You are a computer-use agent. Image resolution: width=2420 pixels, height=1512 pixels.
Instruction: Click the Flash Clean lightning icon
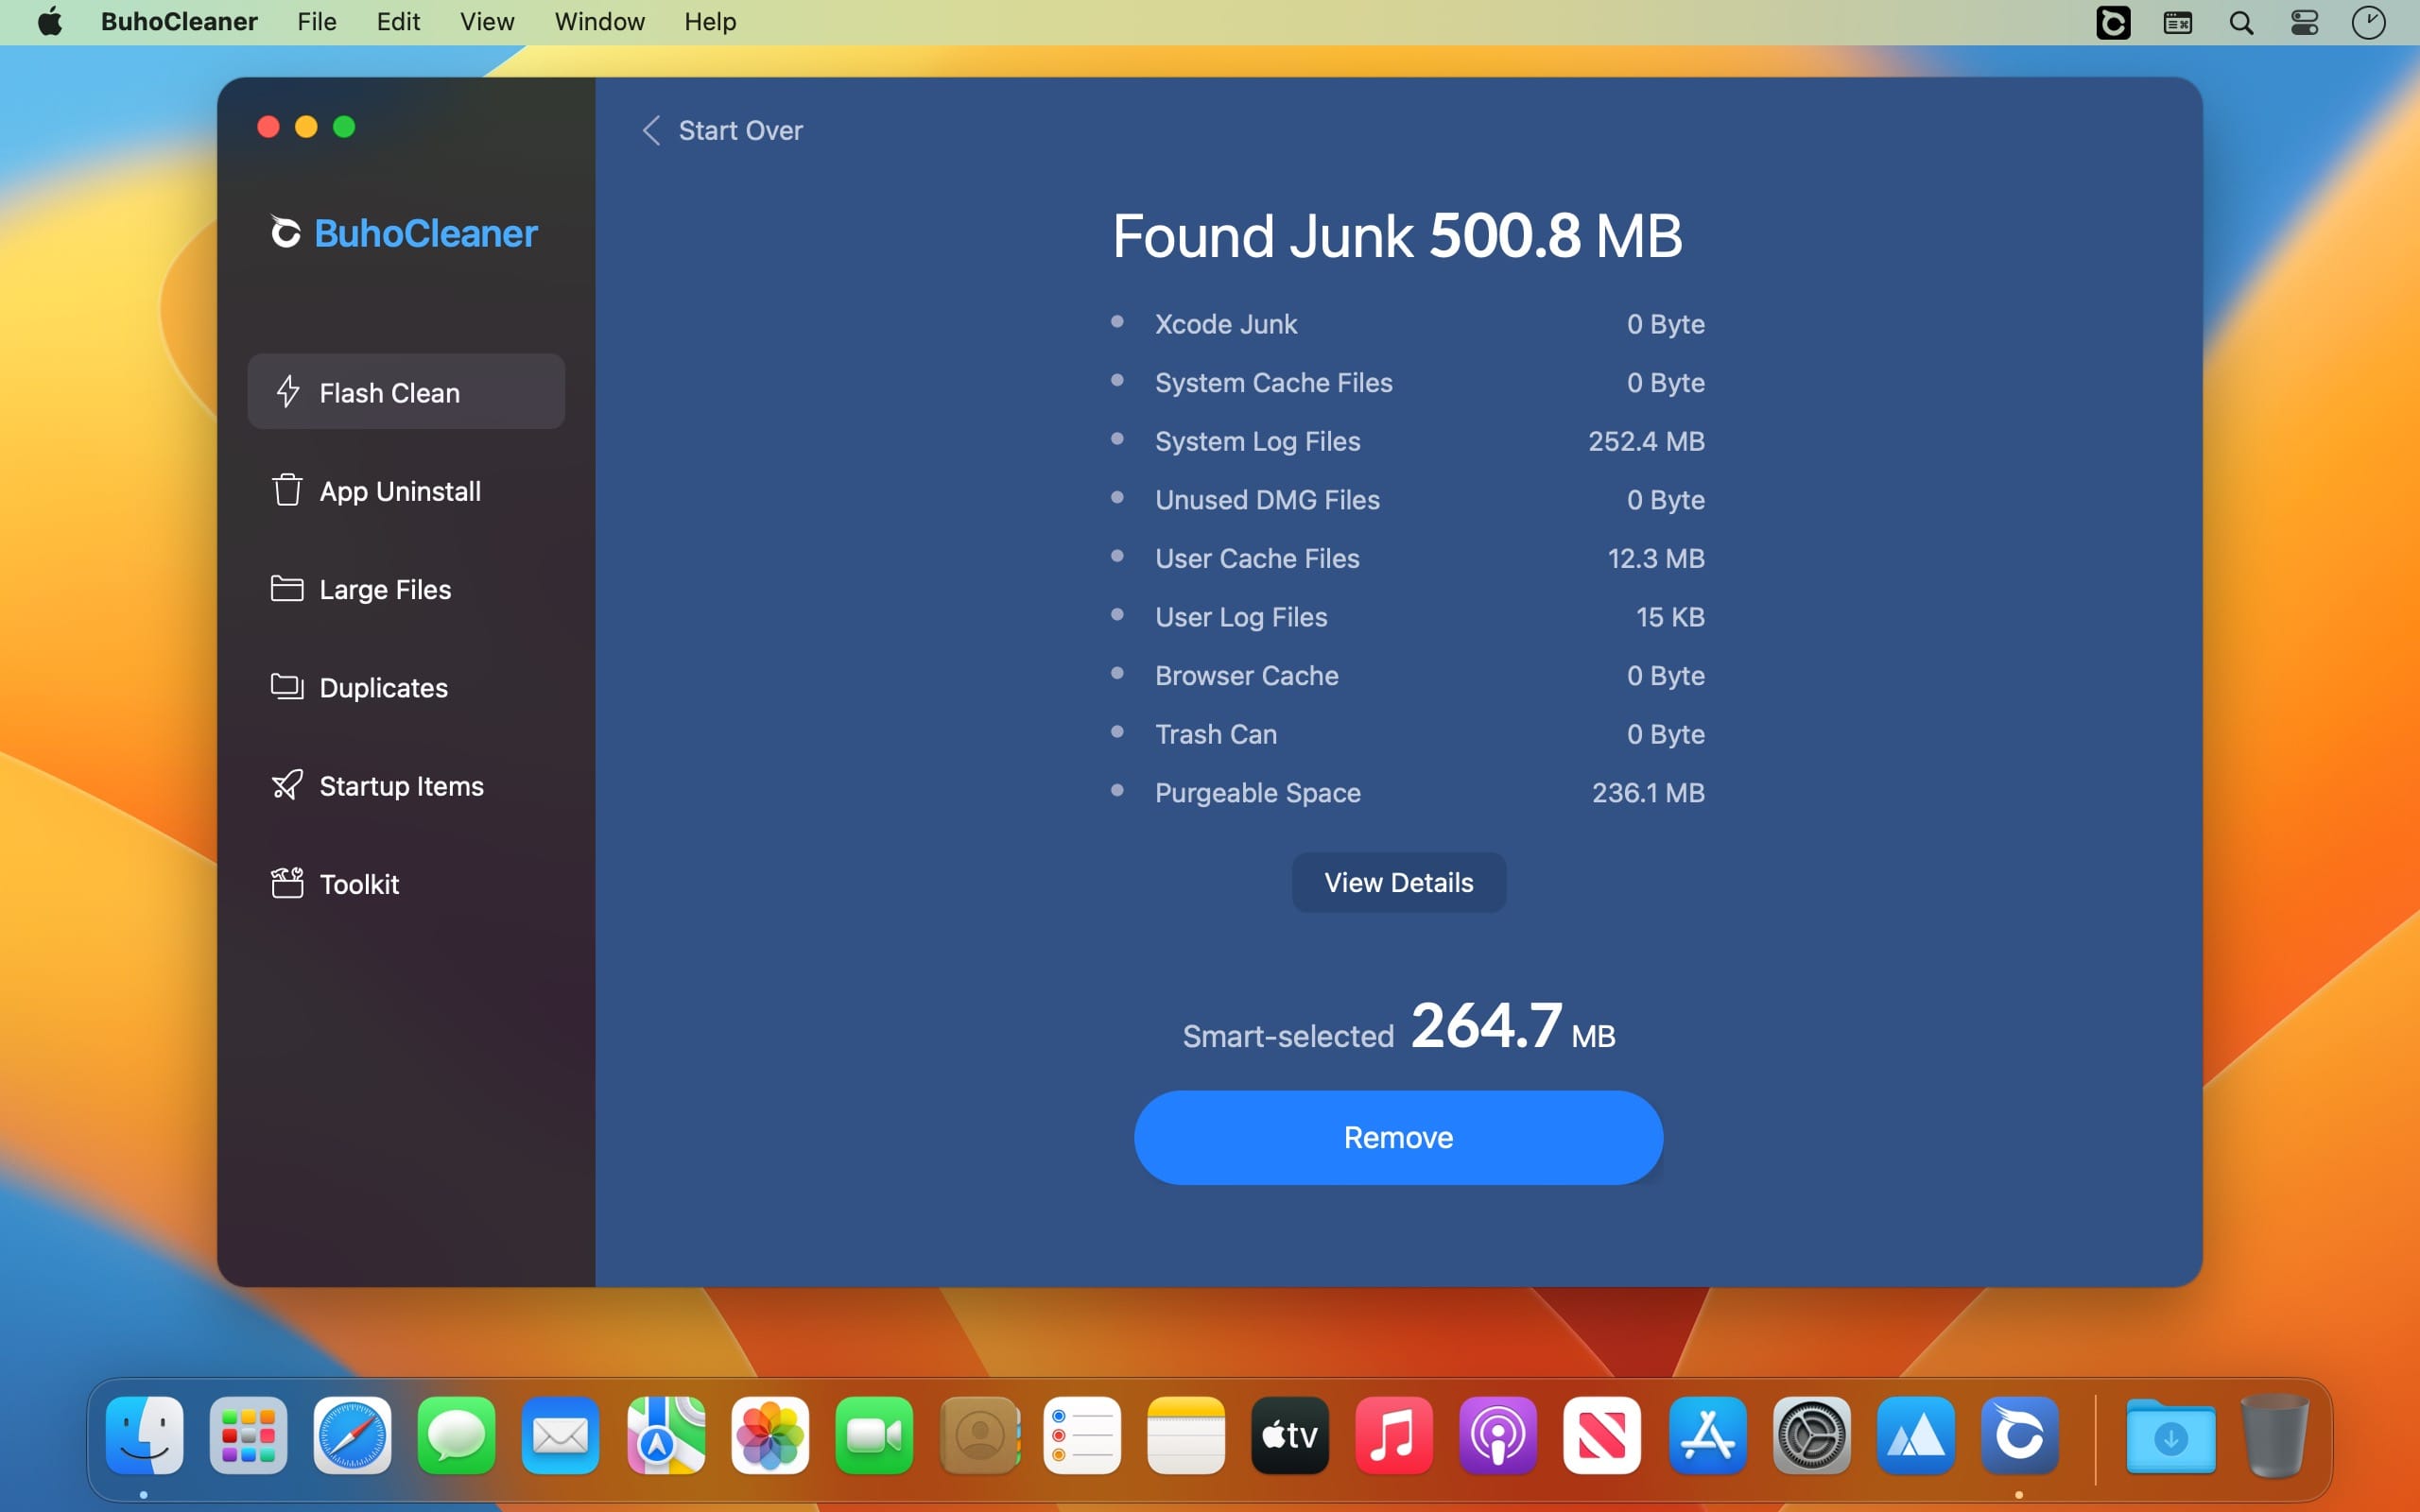[x=288, y=392]
